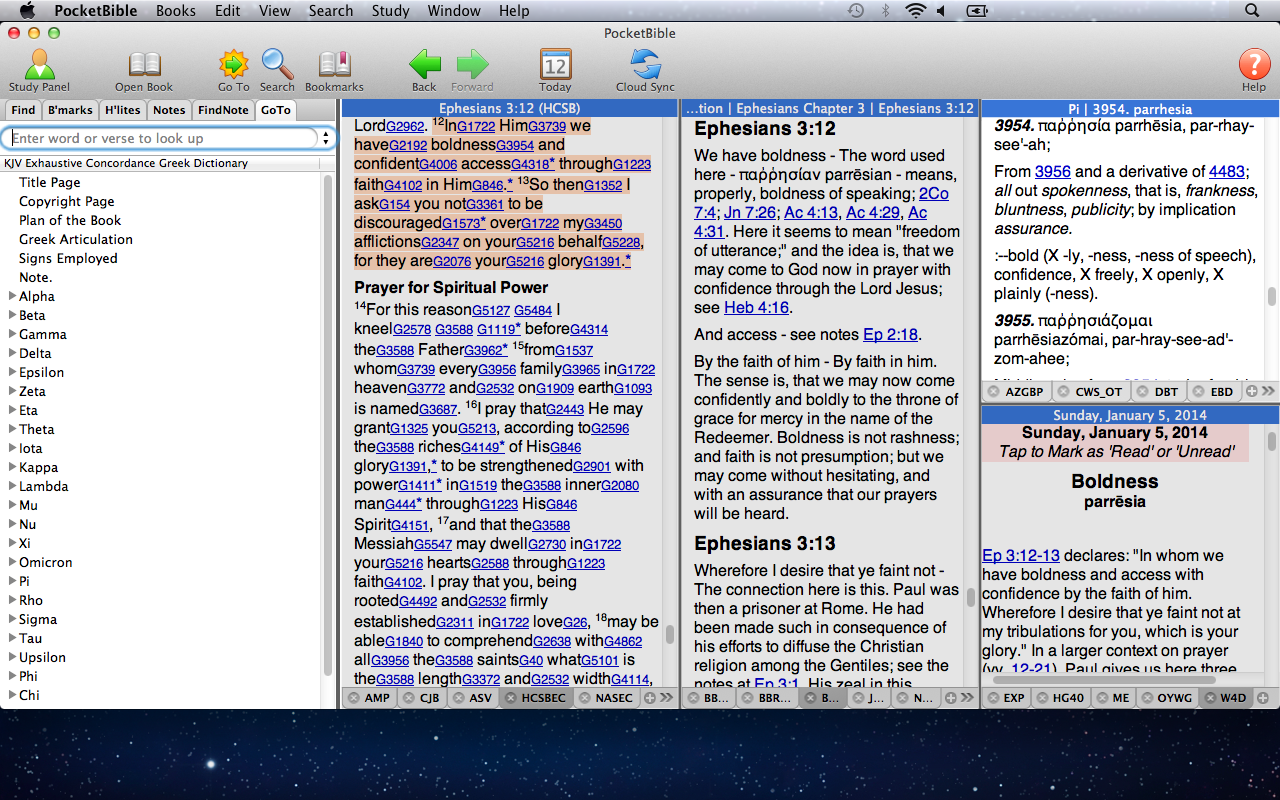1280x800 pixels.
Task: Click the Wi-Fi status icon
Action: point(915,11)
